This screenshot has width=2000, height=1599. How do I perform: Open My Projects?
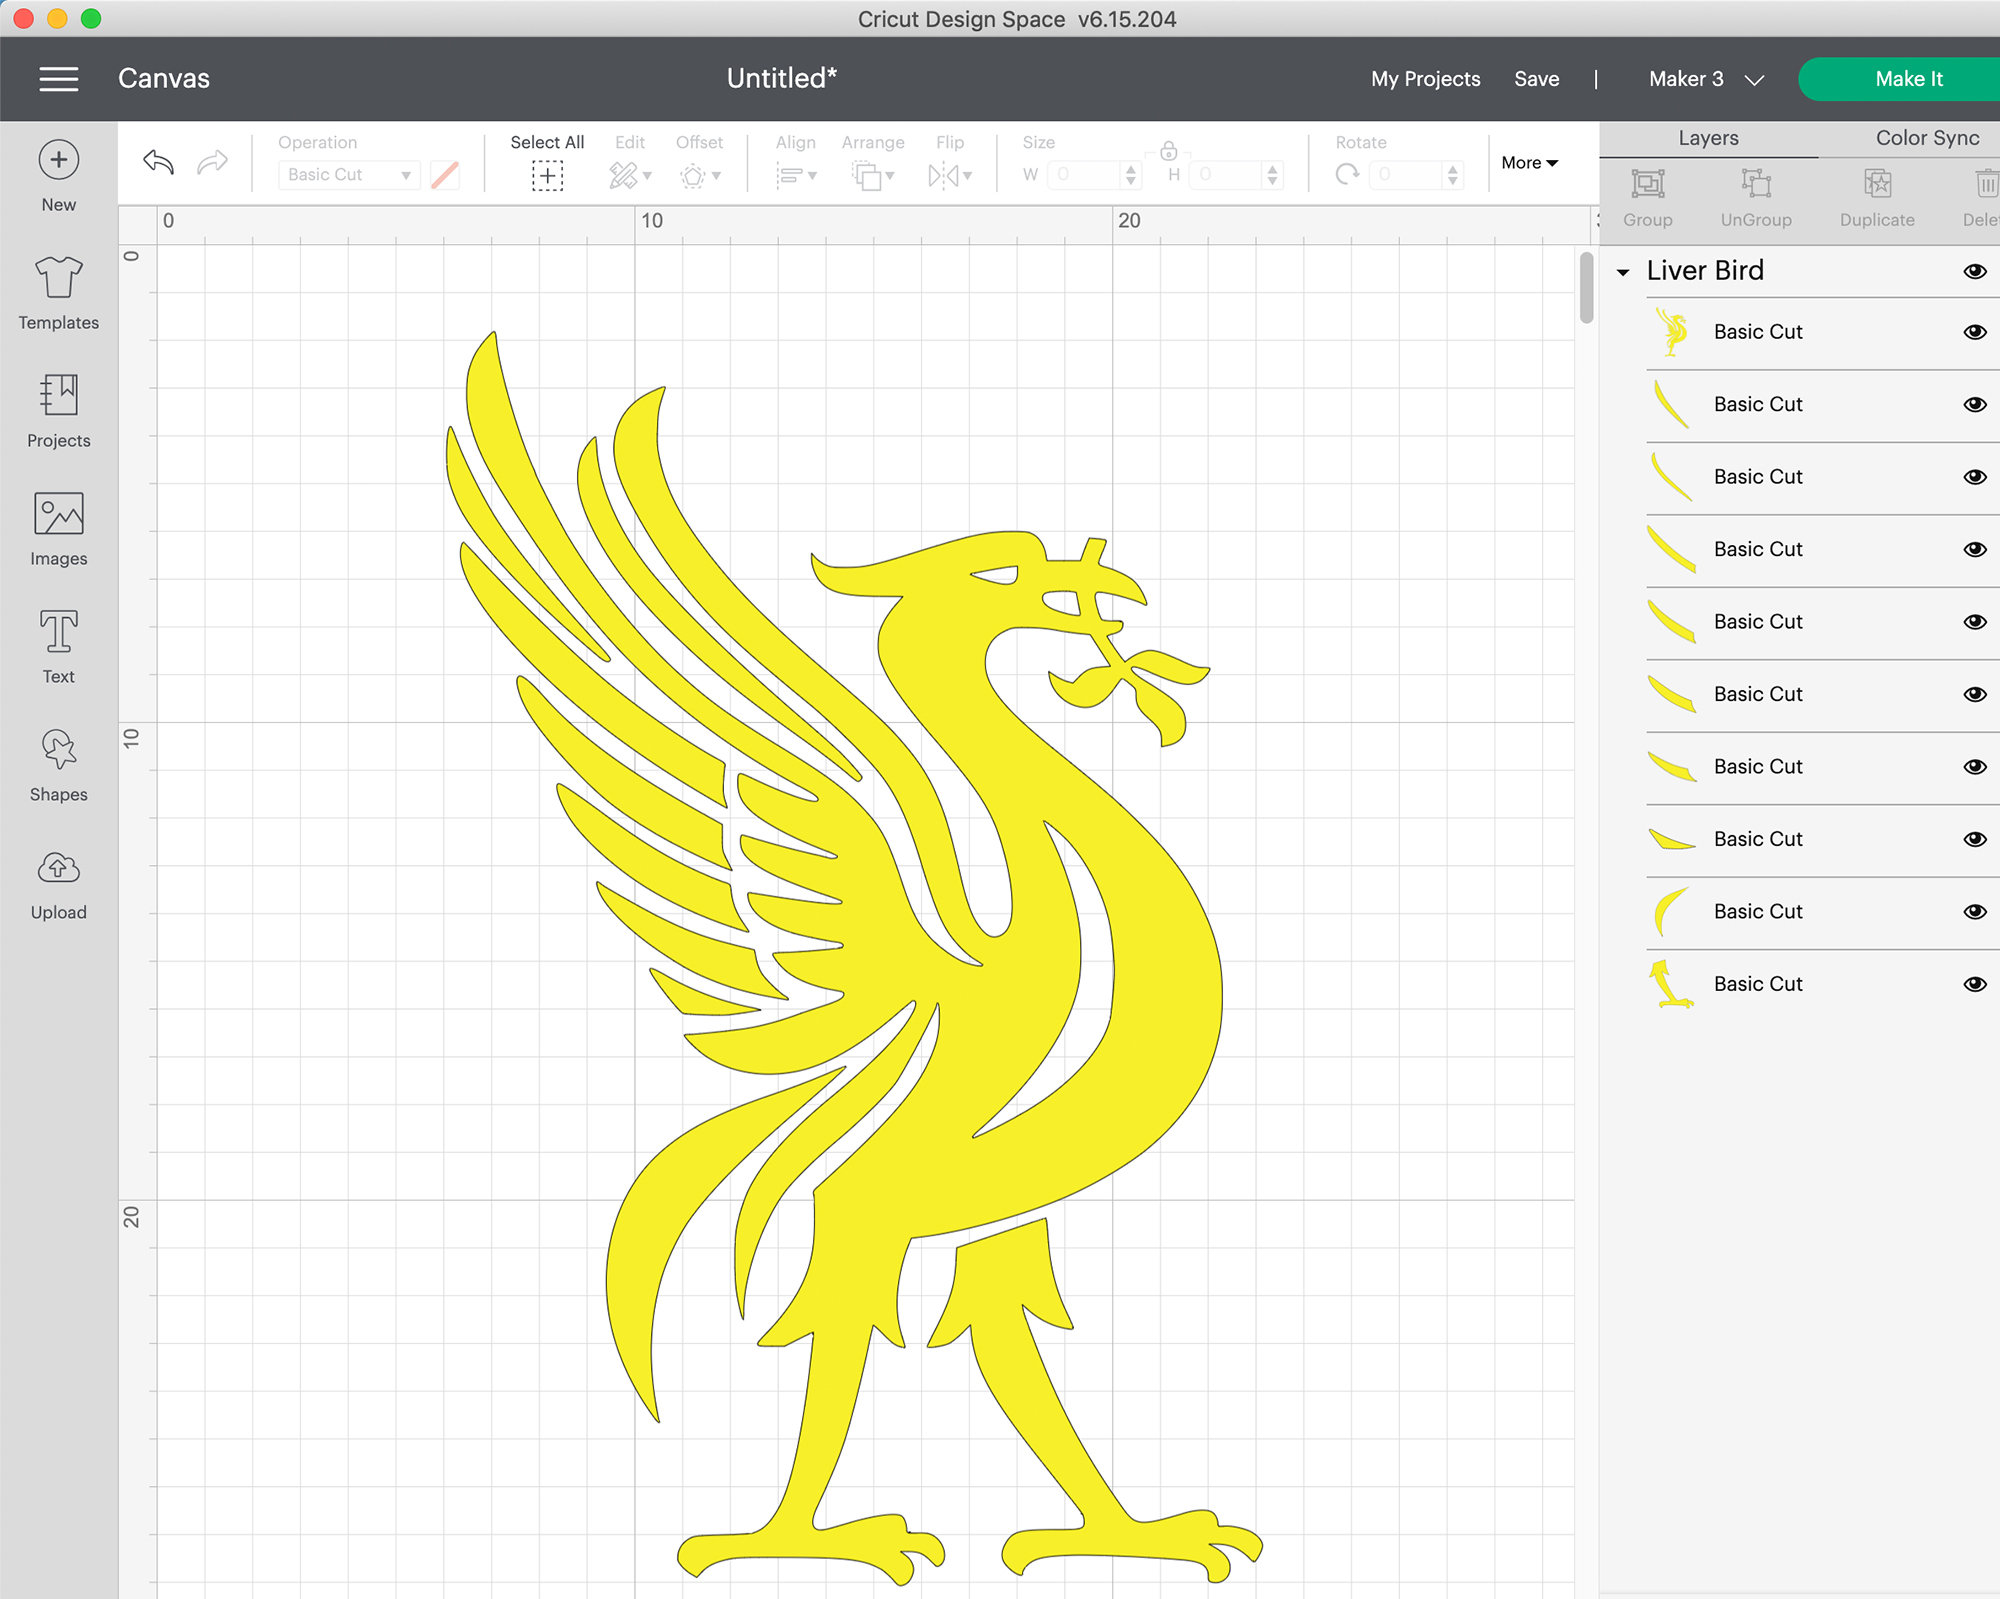pyautogui.click(x=1425, y=79)
